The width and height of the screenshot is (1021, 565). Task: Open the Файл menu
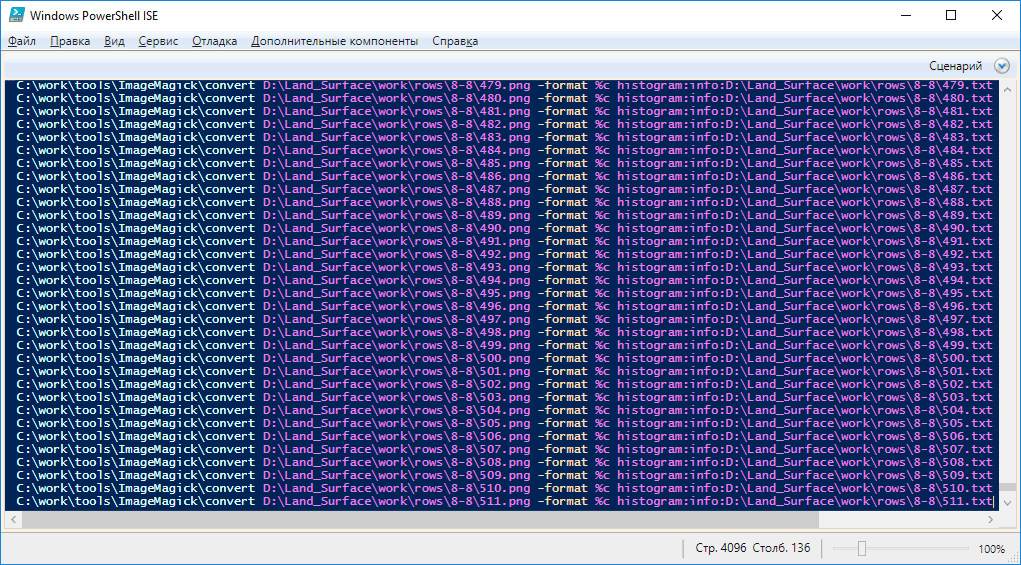(x=22, y=41)
